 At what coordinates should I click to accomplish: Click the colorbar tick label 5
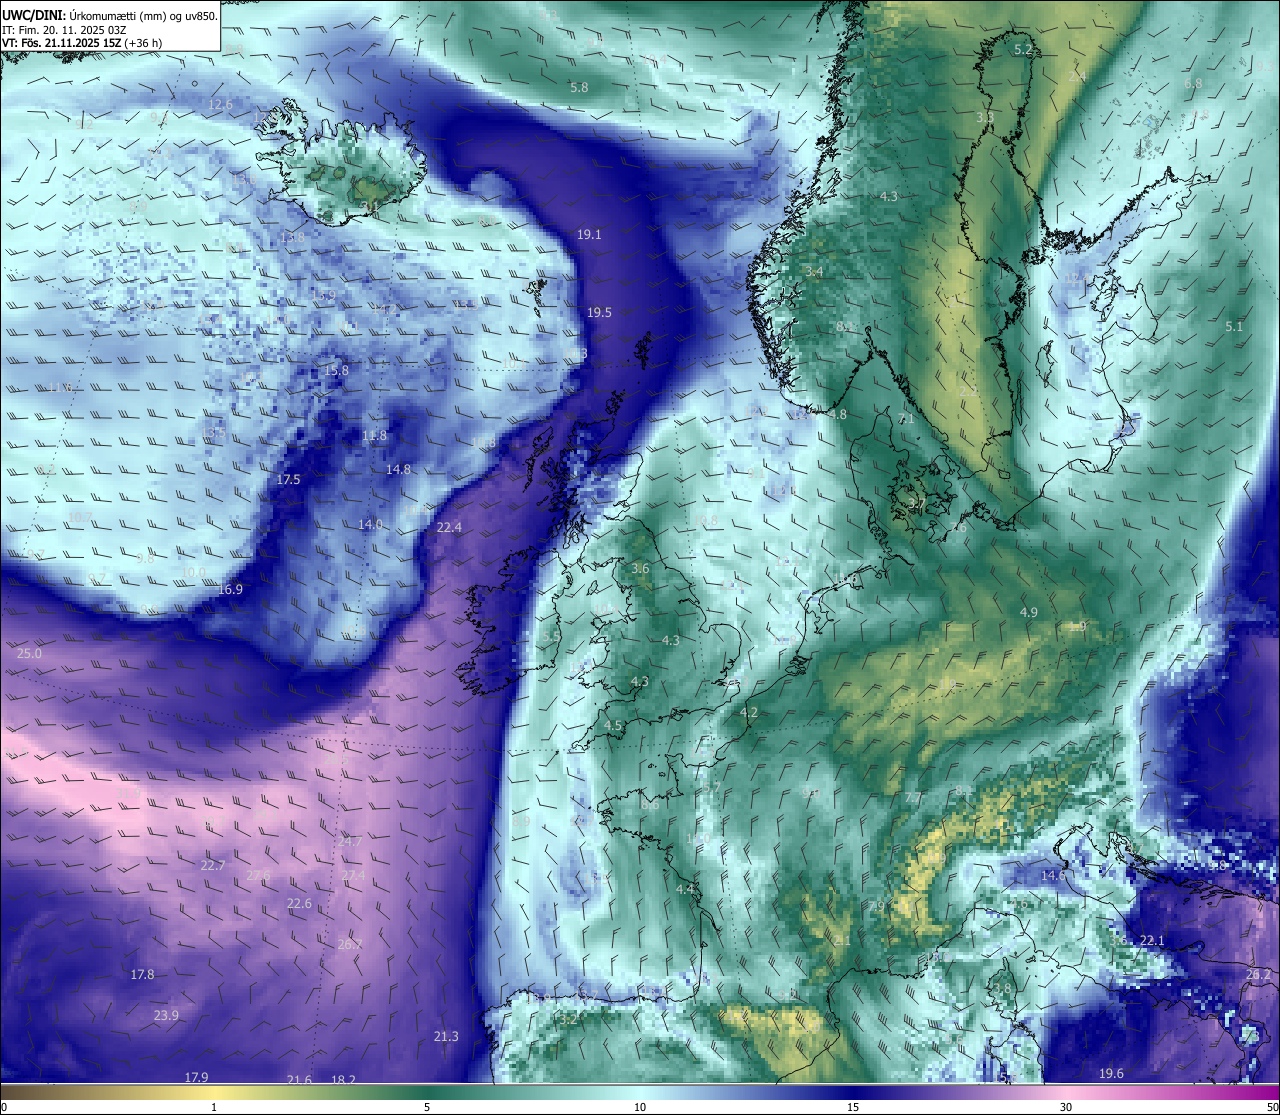tap(427, 1107)
